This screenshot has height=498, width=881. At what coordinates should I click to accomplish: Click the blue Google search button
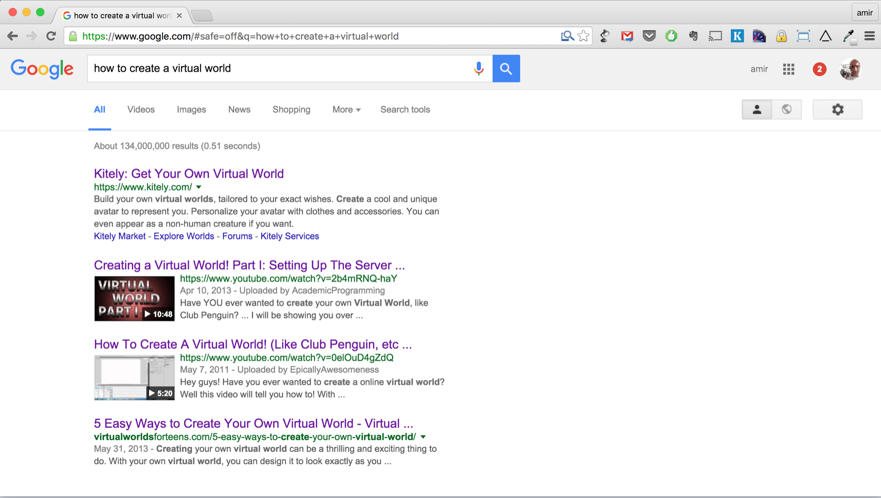pyautogui.click(x=506, y=69)
